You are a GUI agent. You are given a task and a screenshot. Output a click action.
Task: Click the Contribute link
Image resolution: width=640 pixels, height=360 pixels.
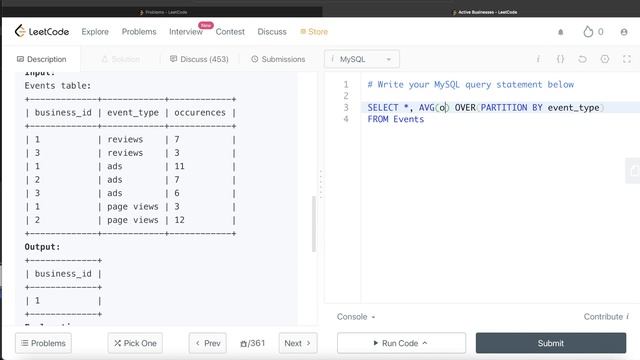click(606, 317)
